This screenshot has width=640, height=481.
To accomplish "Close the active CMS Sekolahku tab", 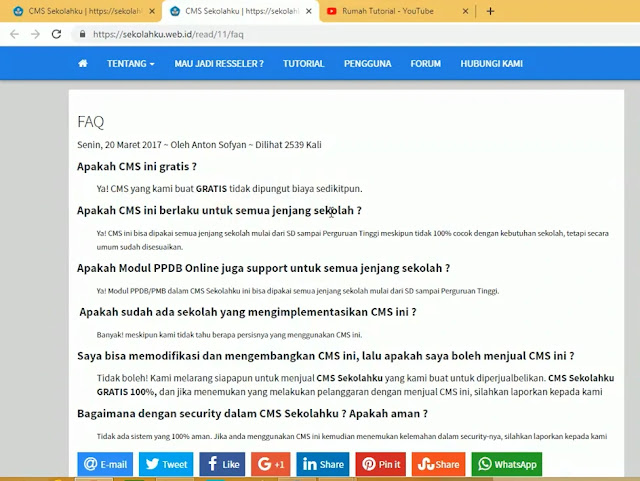I will [x=309, y=11].
